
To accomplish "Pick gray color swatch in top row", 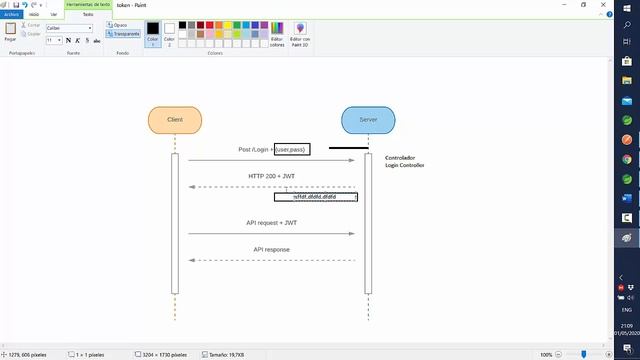I will click(191, 25).
